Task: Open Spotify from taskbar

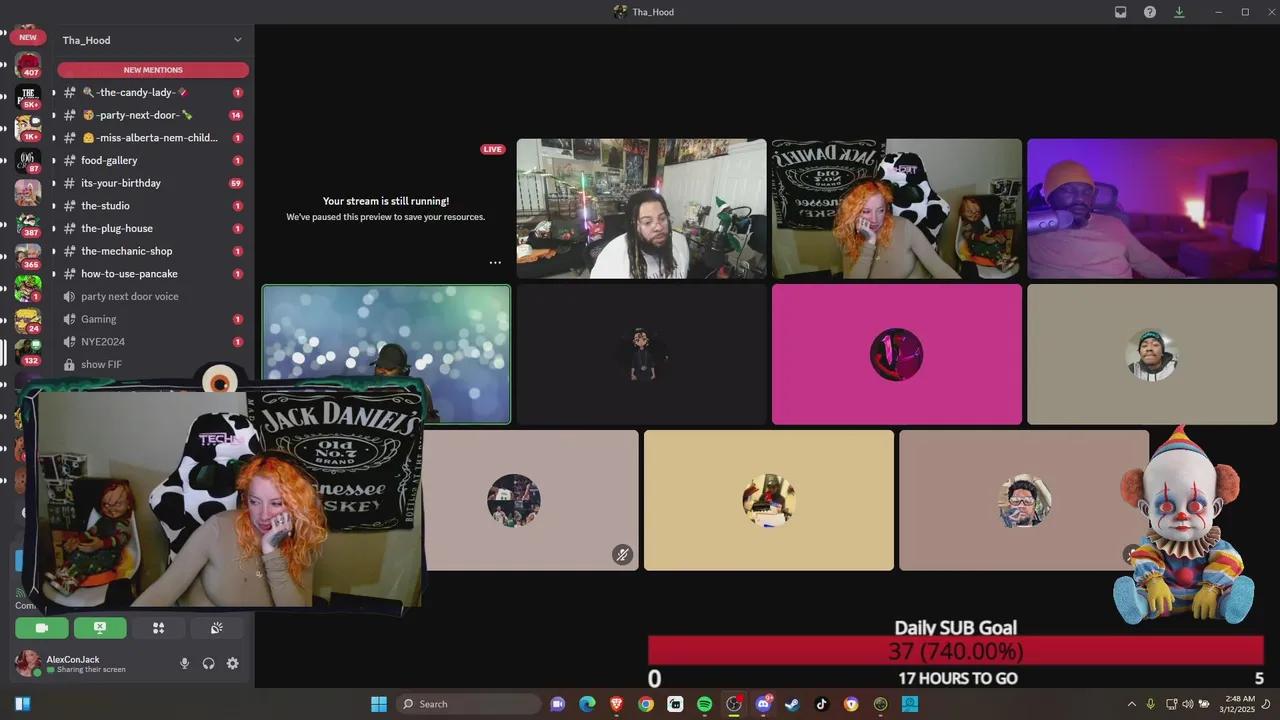Action: (704, 704)
